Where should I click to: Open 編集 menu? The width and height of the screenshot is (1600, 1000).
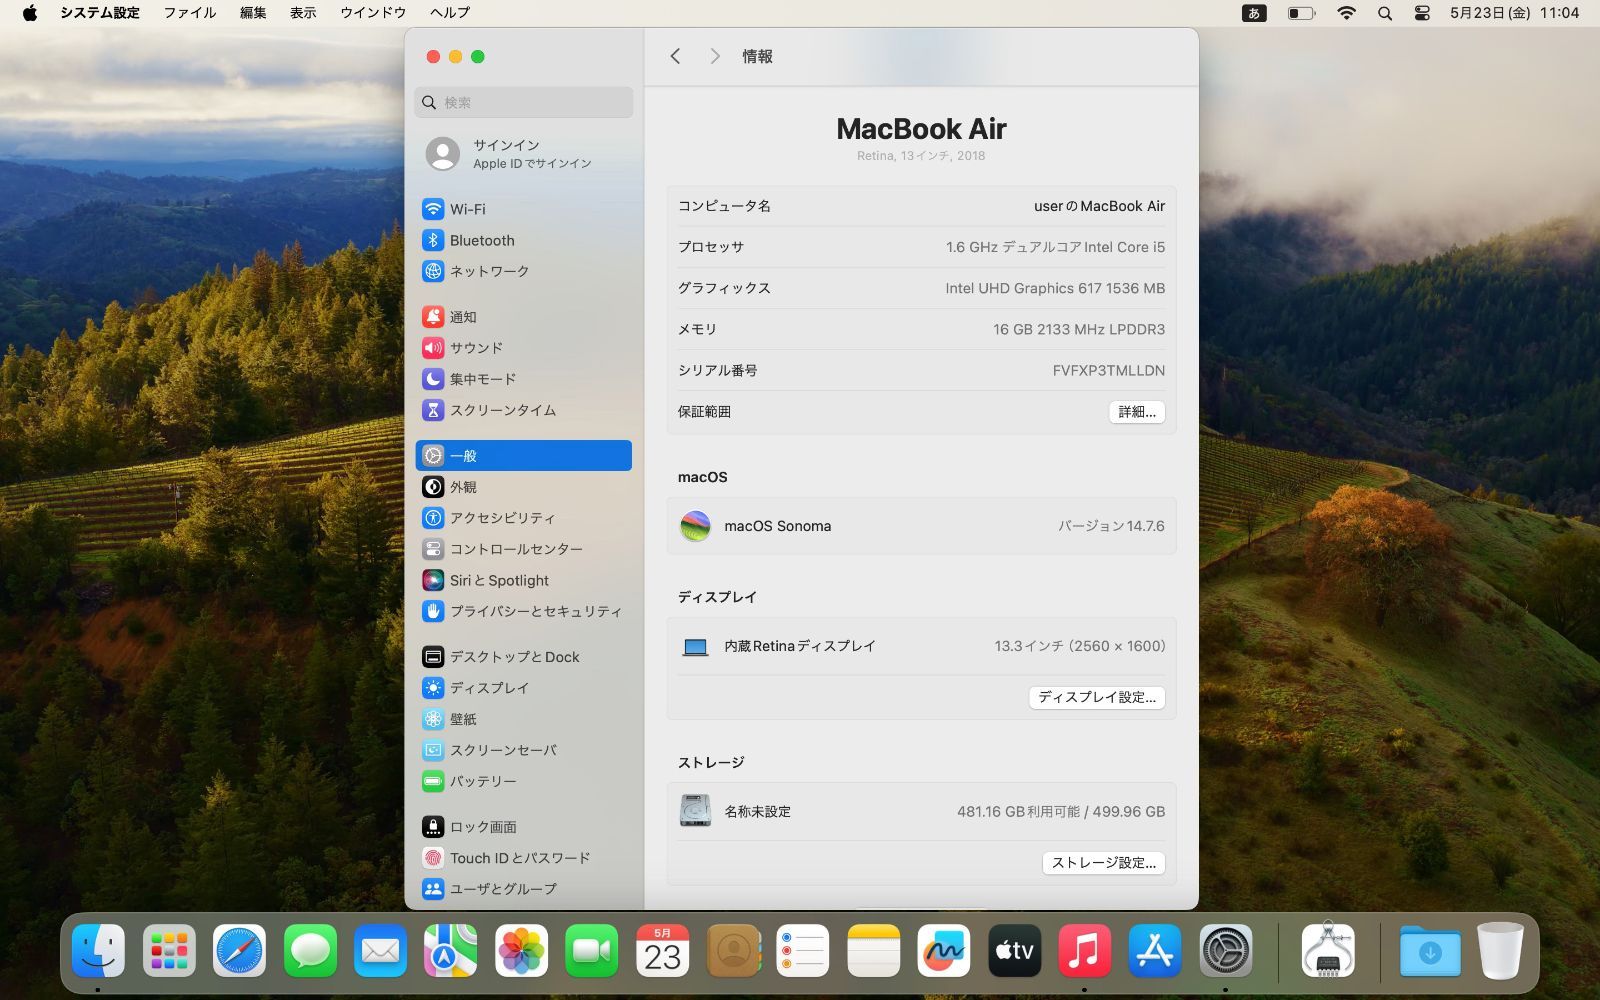click(253, 13)
